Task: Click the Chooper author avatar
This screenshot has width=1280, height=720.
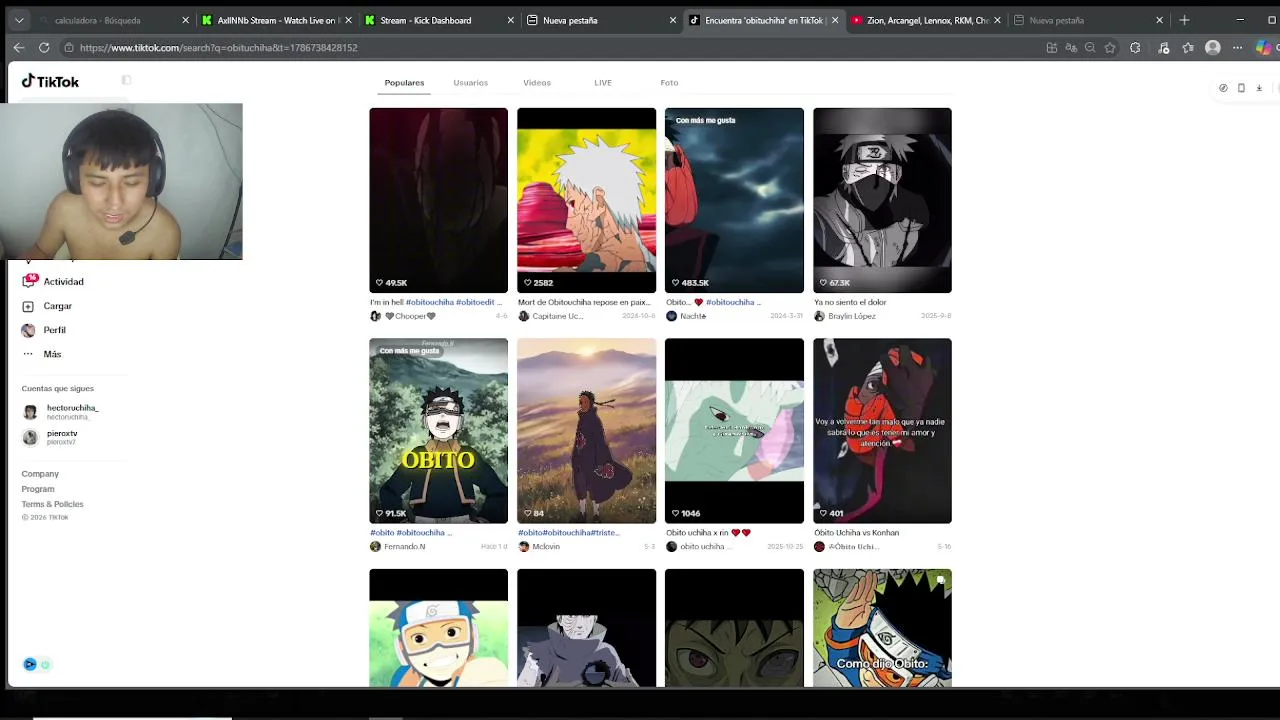Action: (x=375, y=316)
